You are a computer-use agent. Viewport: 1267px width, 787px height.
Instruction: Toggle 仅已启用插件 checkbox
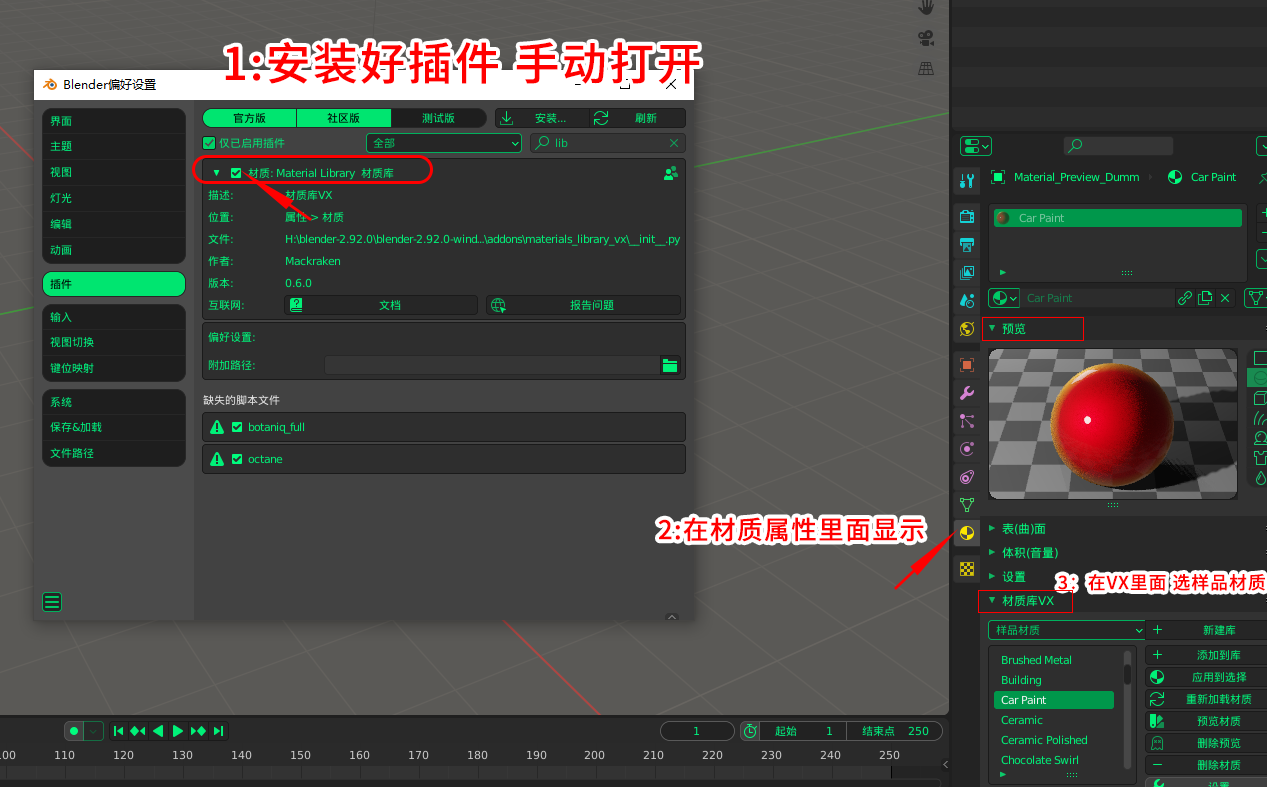[x=209, y=143]
